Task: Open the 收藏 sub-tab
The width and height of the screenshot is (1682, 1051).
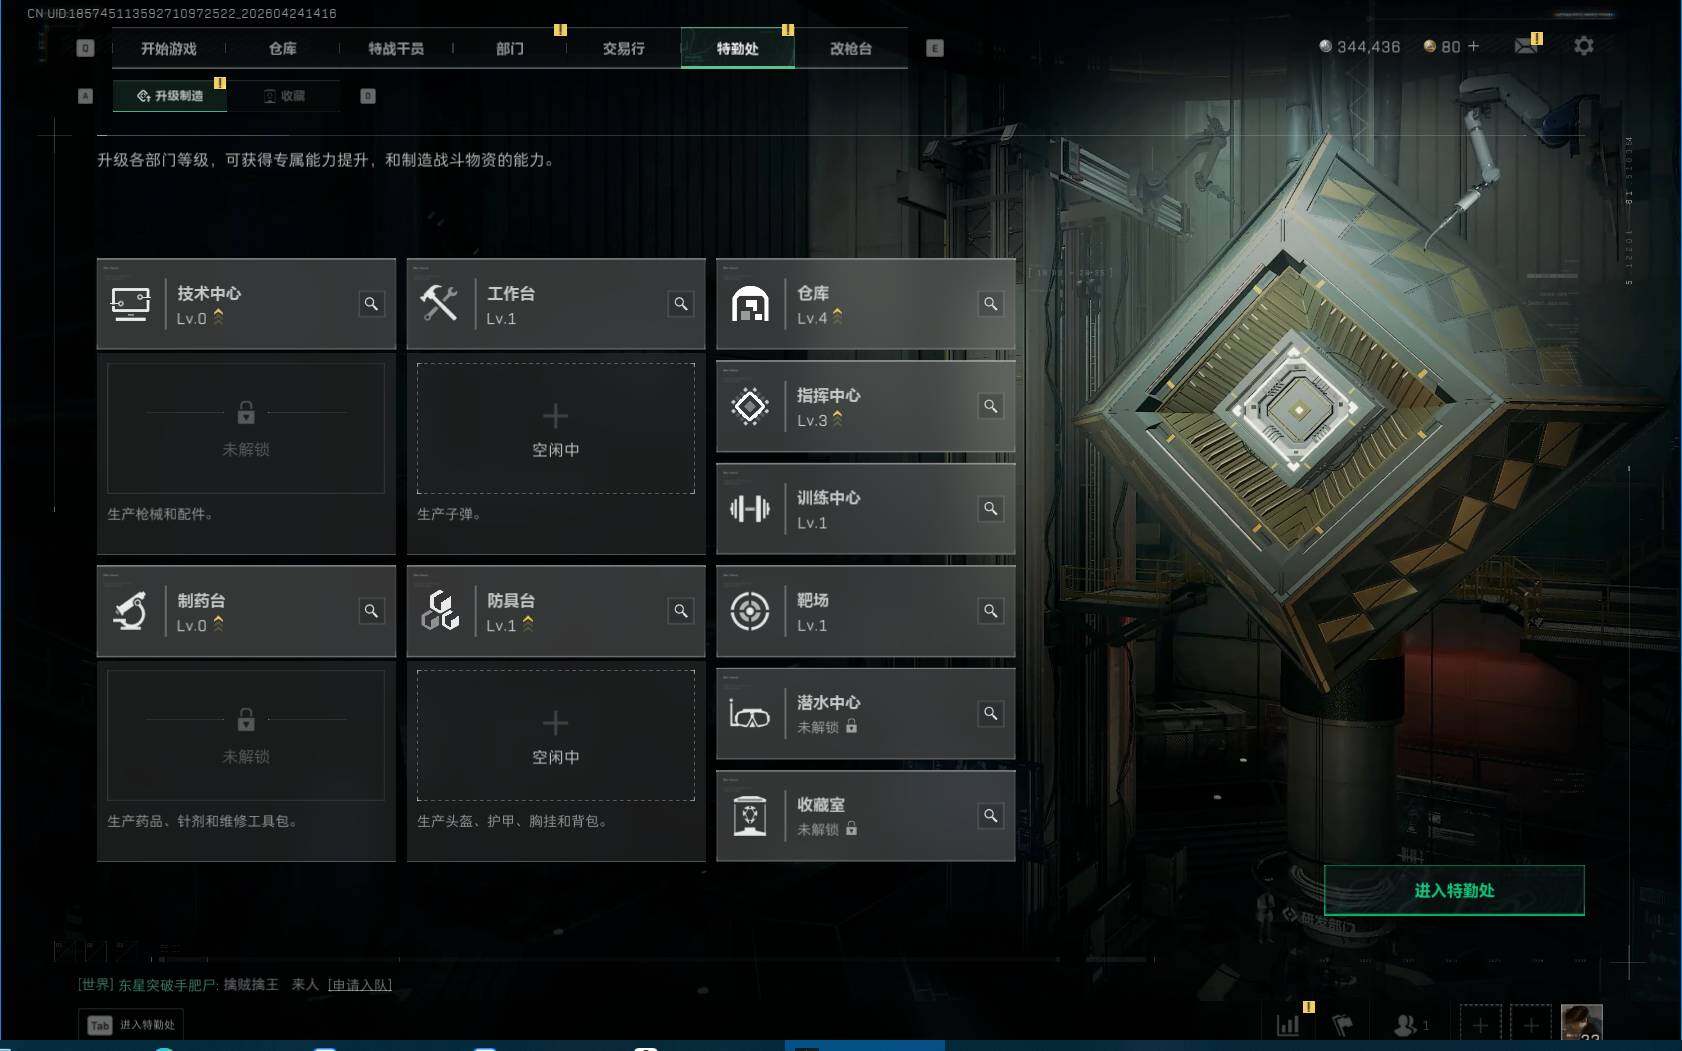Action: pos(284,96)
